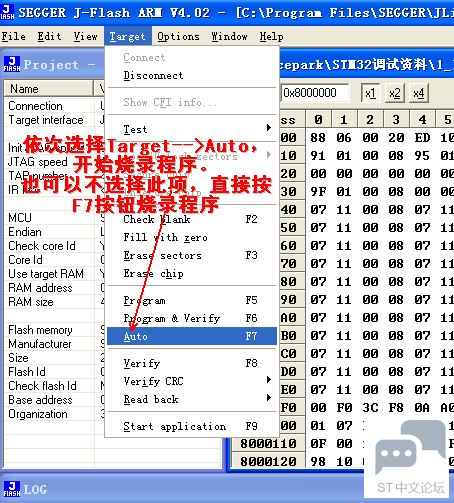Select Program & Verify entry

(192, 318)
